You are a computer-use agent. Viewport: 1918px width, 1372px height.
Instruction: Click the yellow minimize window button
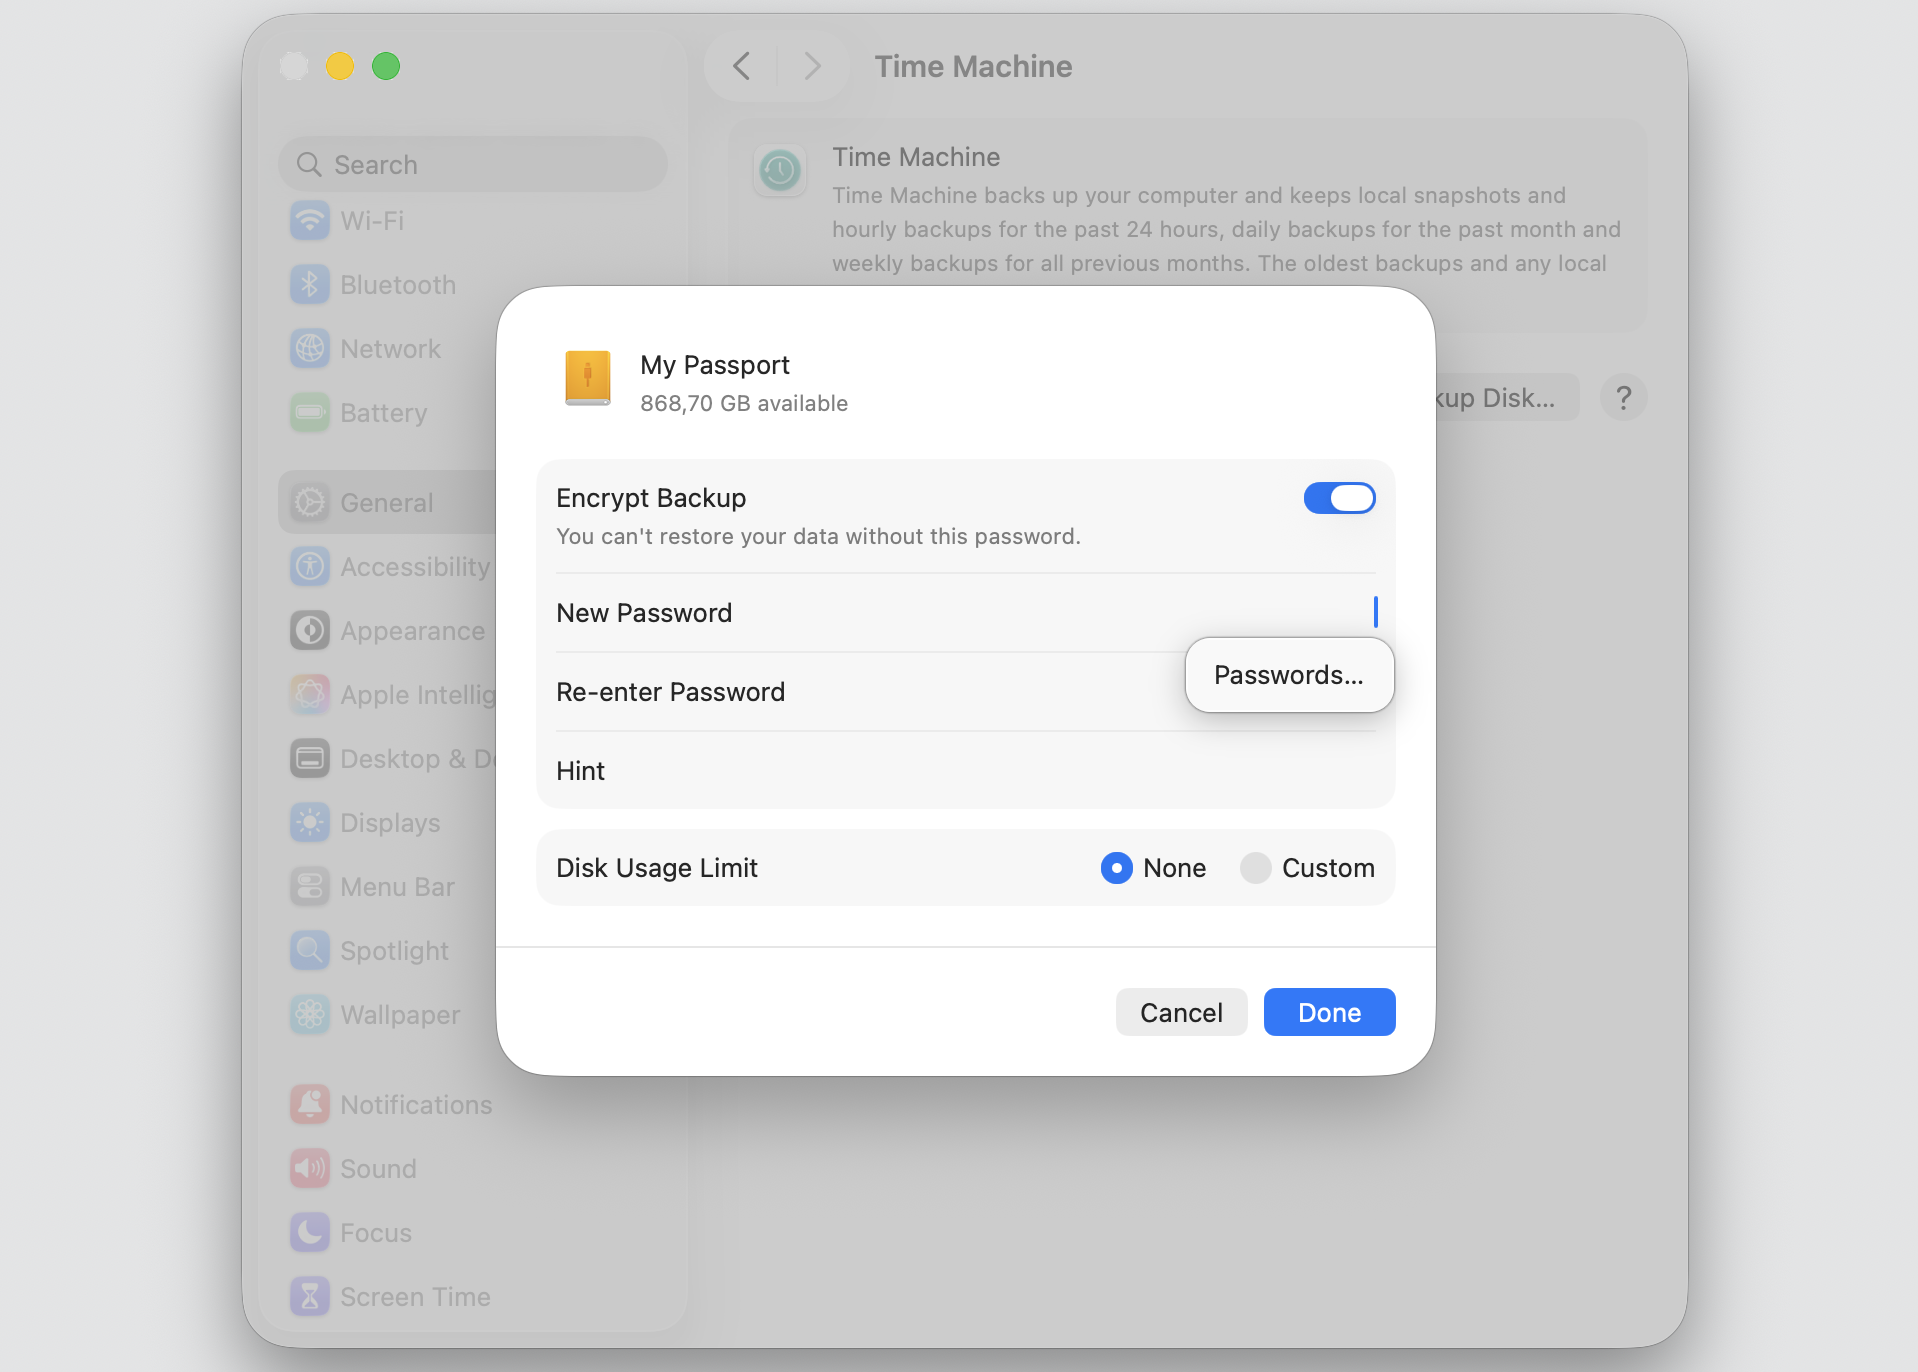pyautogui.click(x=340, y=66)
